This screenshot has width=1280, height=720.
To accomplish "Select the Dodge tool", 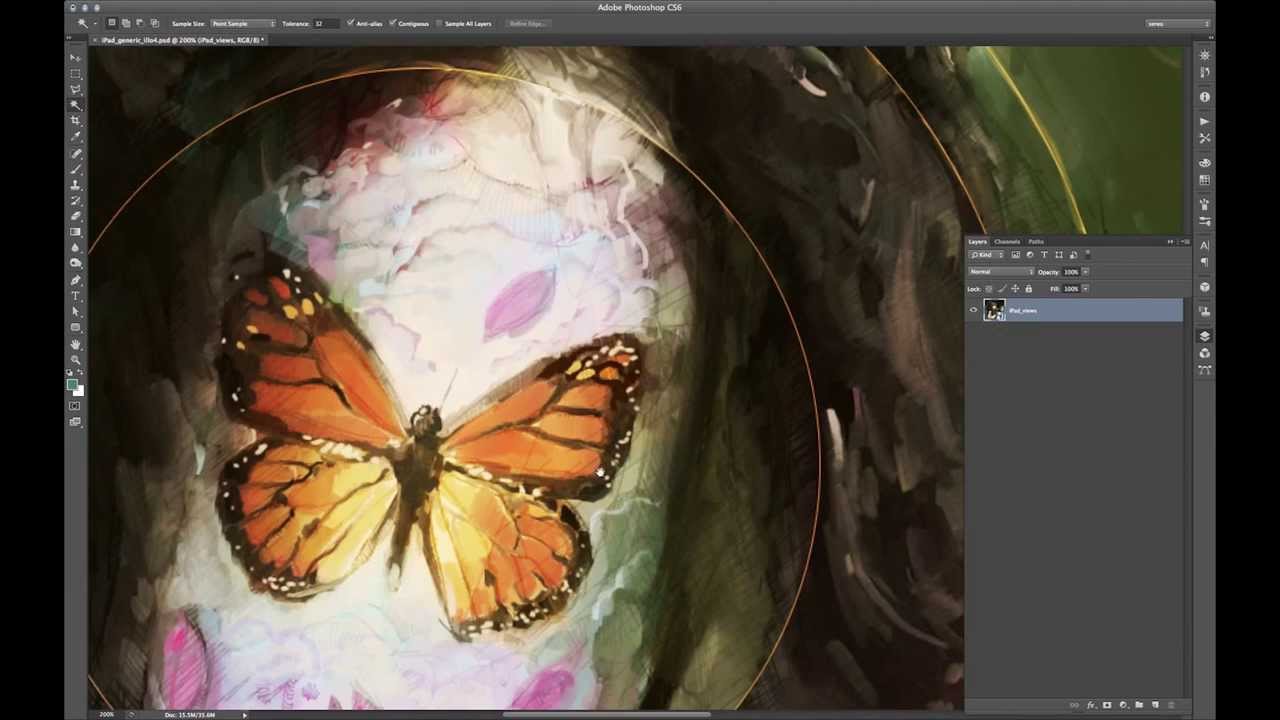I will [75, 263].
